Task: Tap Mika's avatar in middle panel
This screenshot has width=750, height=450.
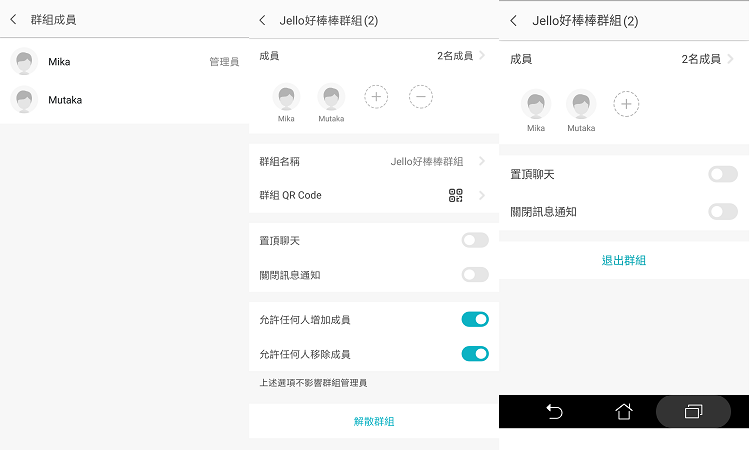Action: pos(287,97)
